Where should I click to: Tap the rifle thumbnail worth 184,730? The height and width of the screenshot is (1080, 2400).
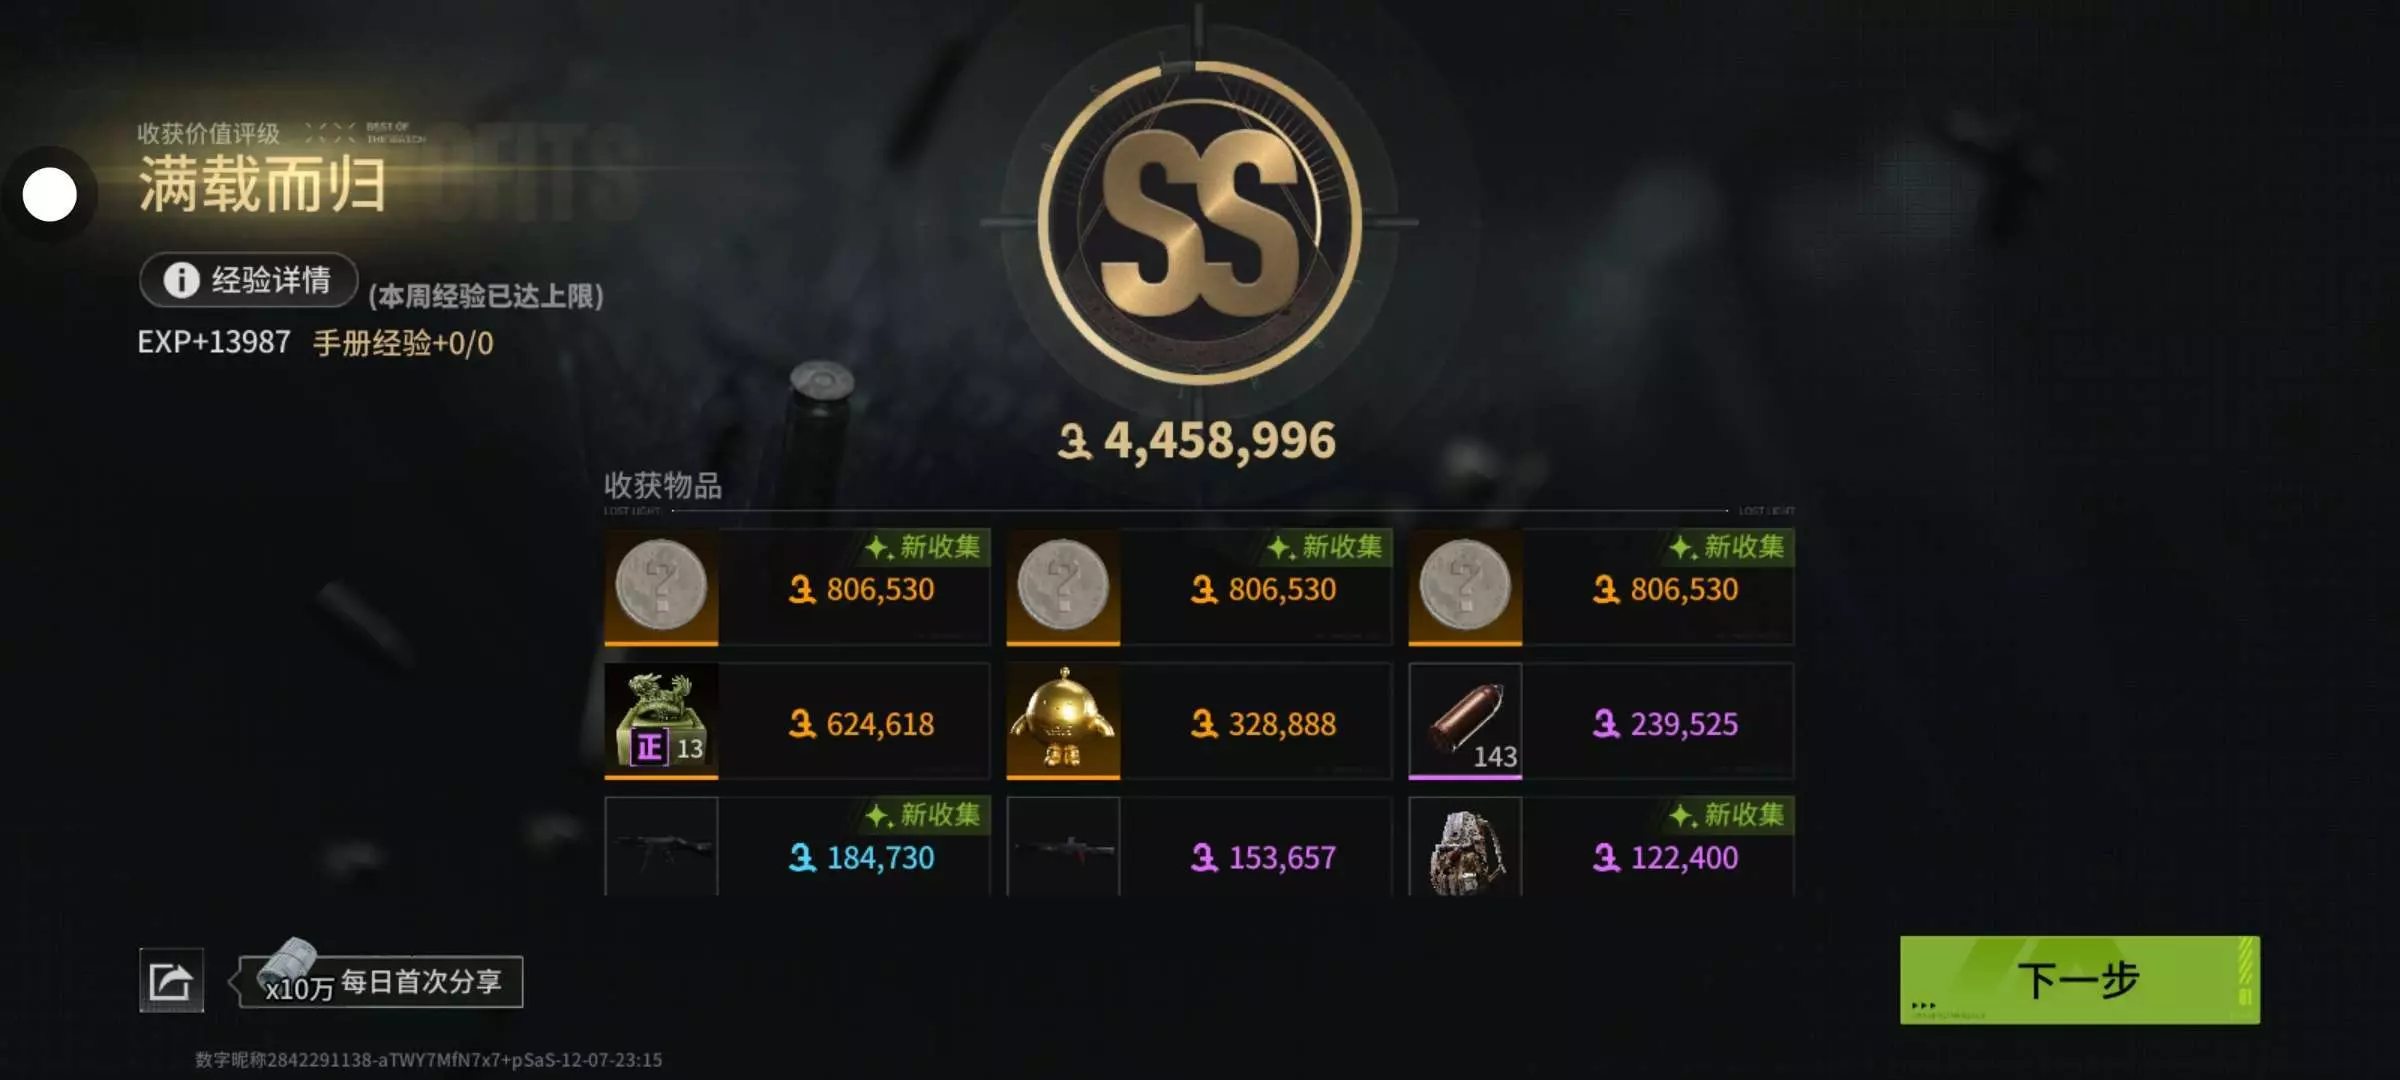point(661,847)
